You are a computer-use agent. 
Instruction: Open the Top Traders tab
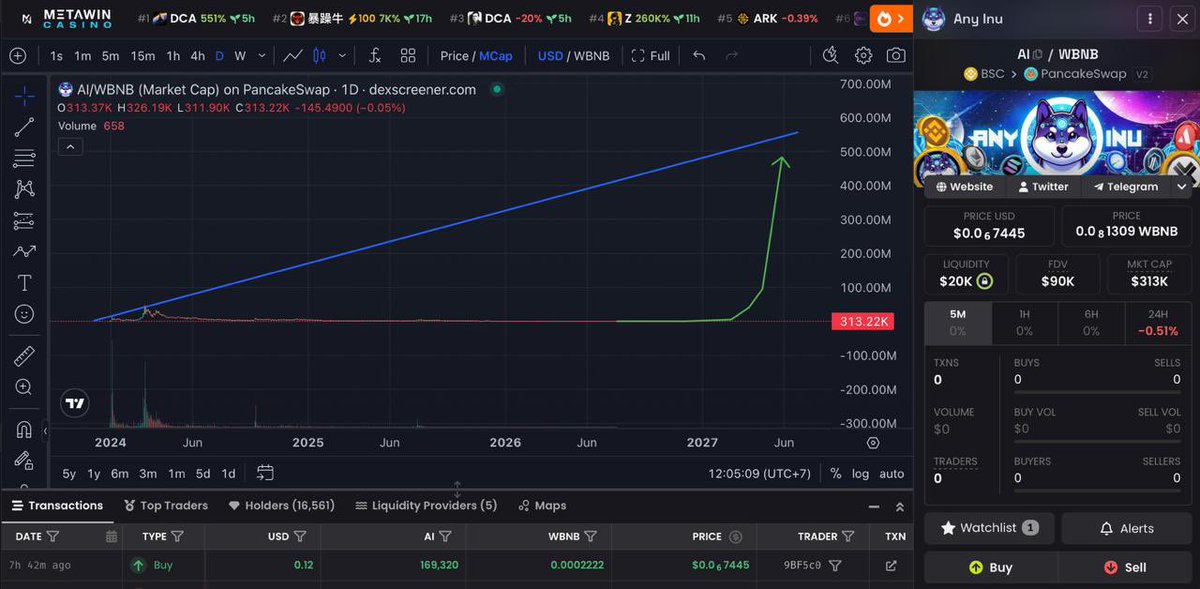pyautogui.click(x=166, y=505)
